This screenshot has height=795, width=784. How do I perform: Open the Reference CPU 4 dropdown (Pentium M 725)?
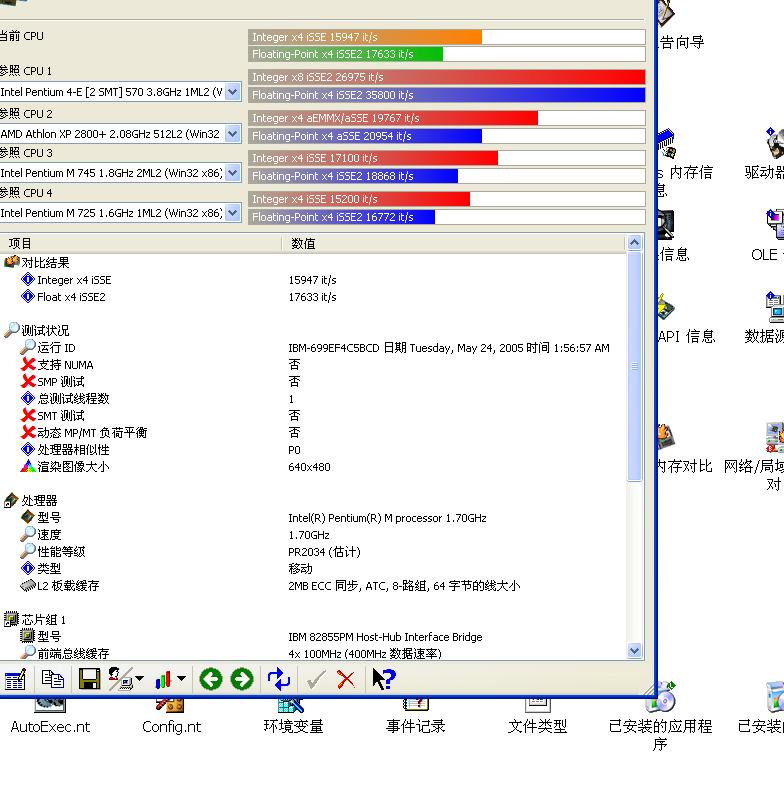[x=233, y=213]
